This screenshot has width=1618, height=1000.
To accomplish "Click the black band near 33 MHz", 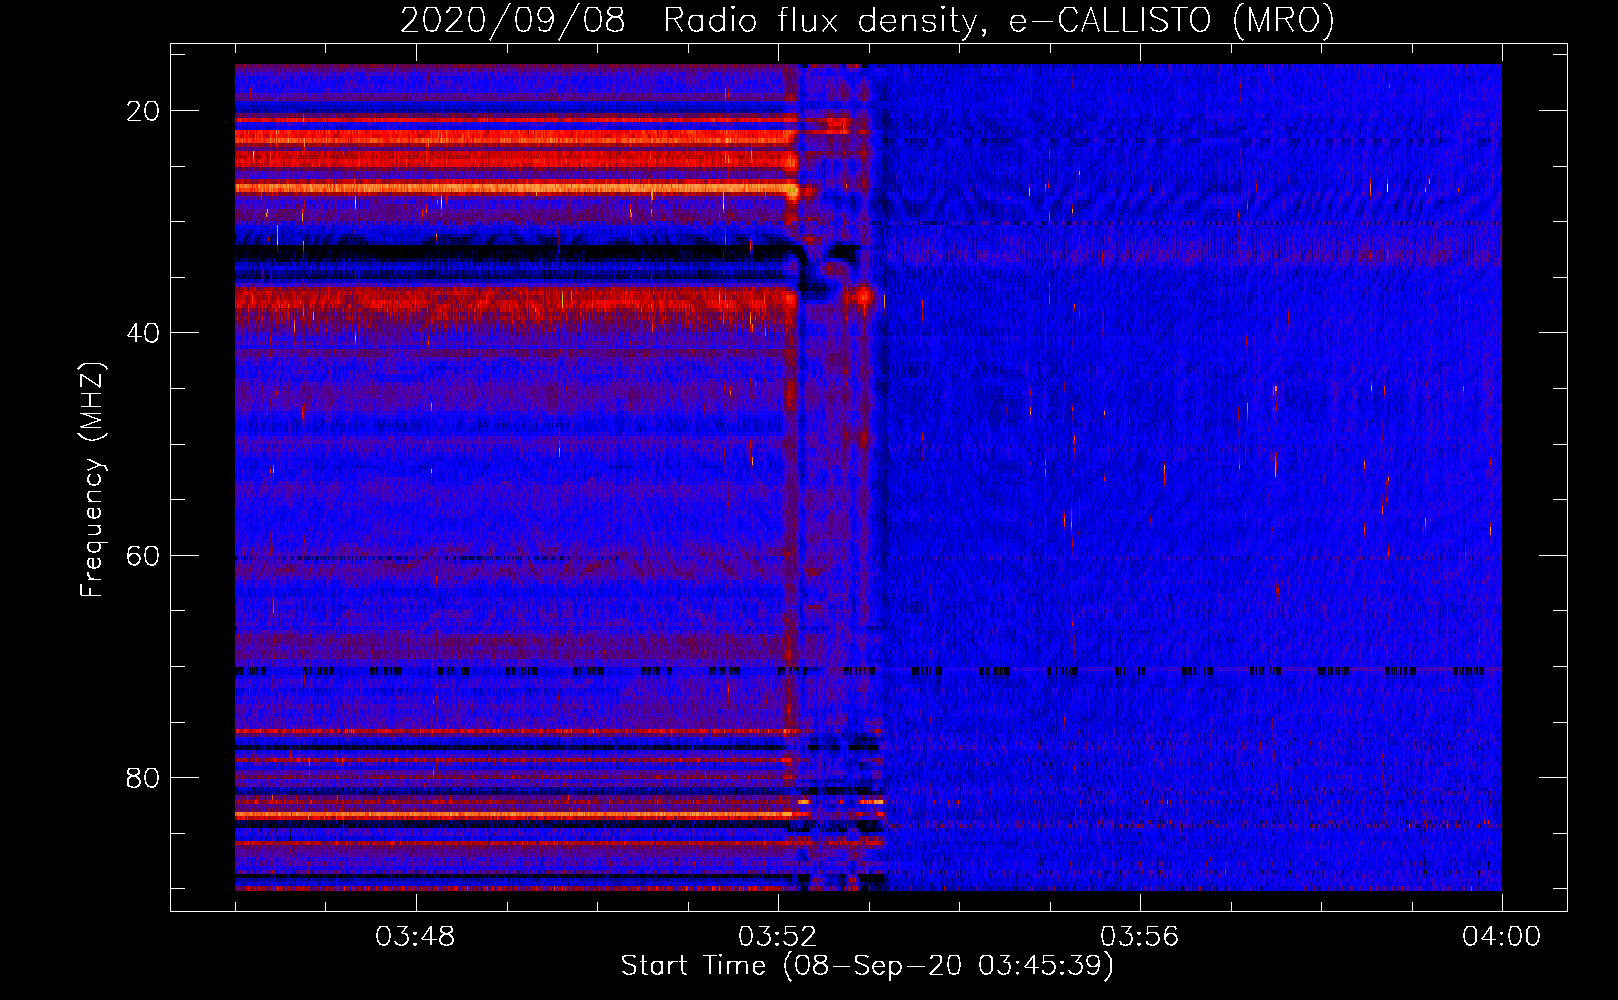I will point(517,253).
